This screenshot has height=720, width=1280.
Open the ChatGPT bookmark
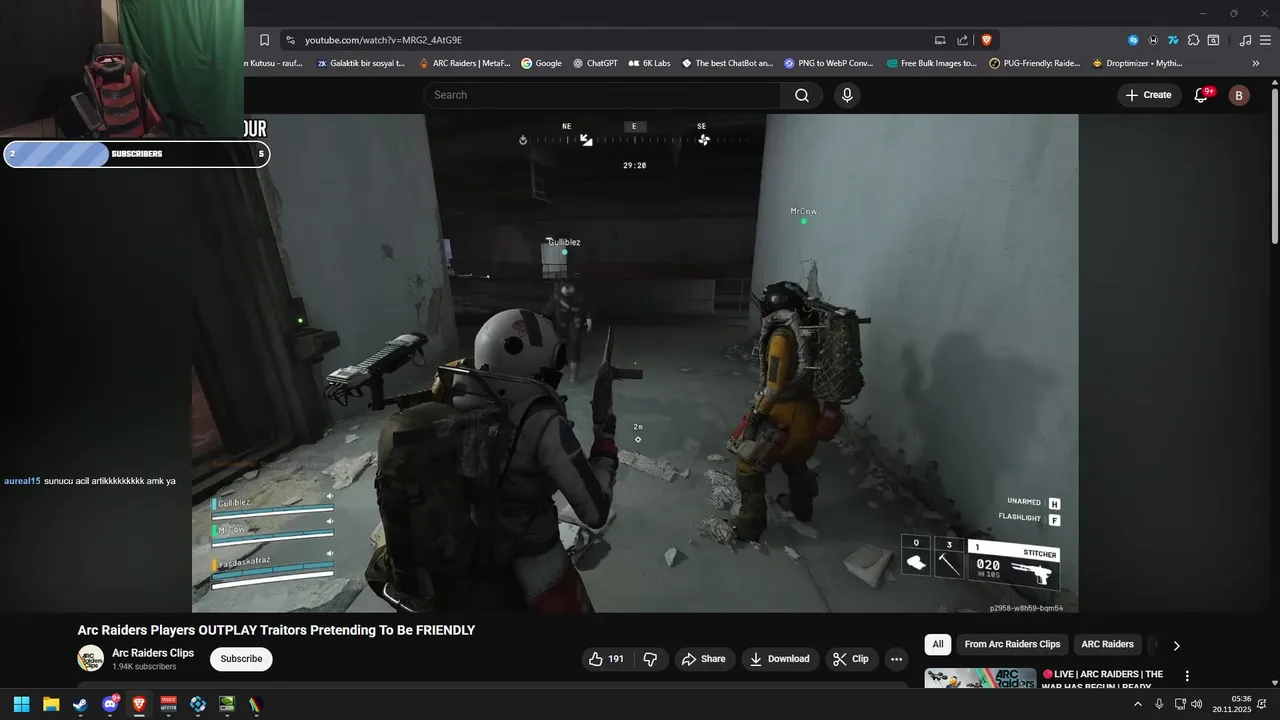(x=595, y=63)
